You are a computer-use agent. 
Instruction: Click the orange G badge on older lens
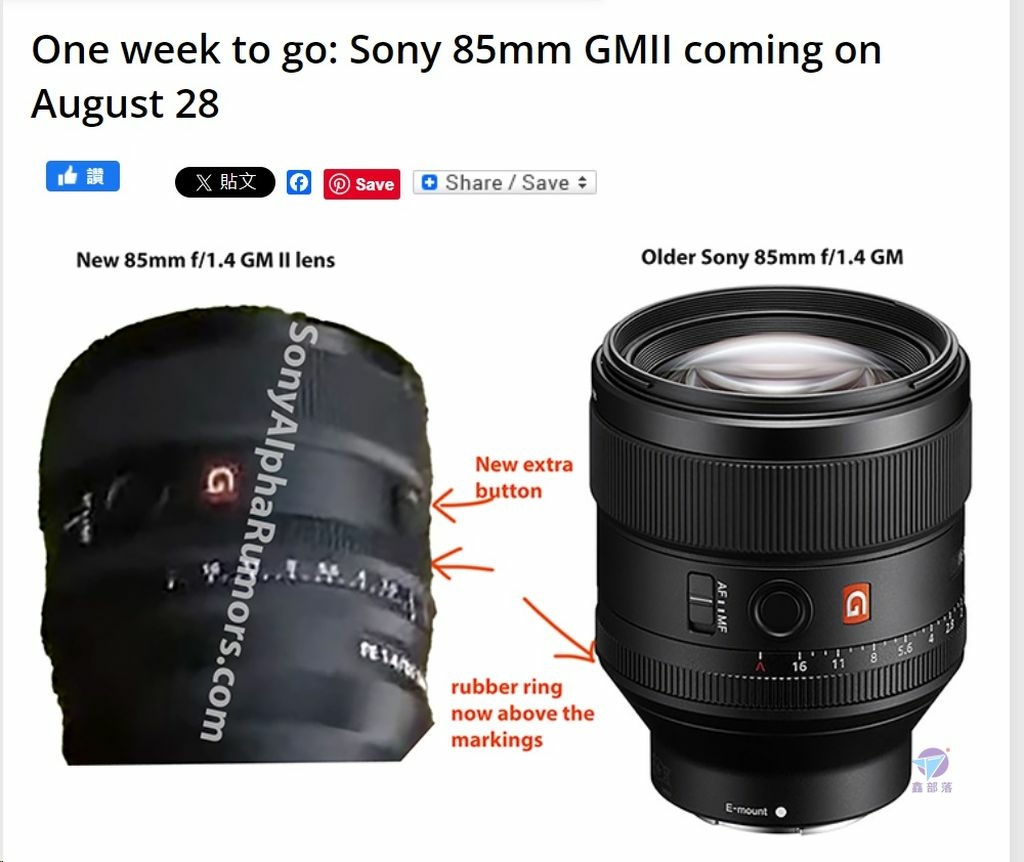coord(856,604)
